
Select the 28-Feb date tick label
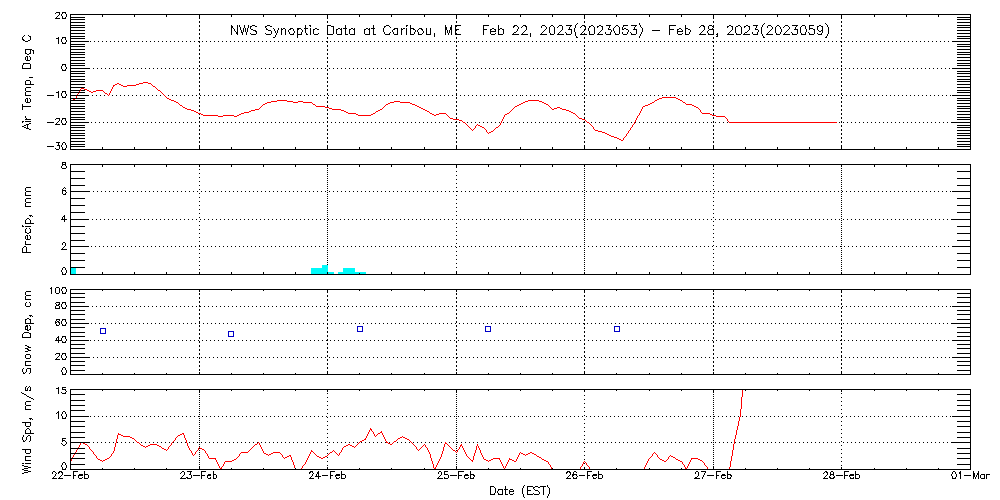tap(842, 478)
